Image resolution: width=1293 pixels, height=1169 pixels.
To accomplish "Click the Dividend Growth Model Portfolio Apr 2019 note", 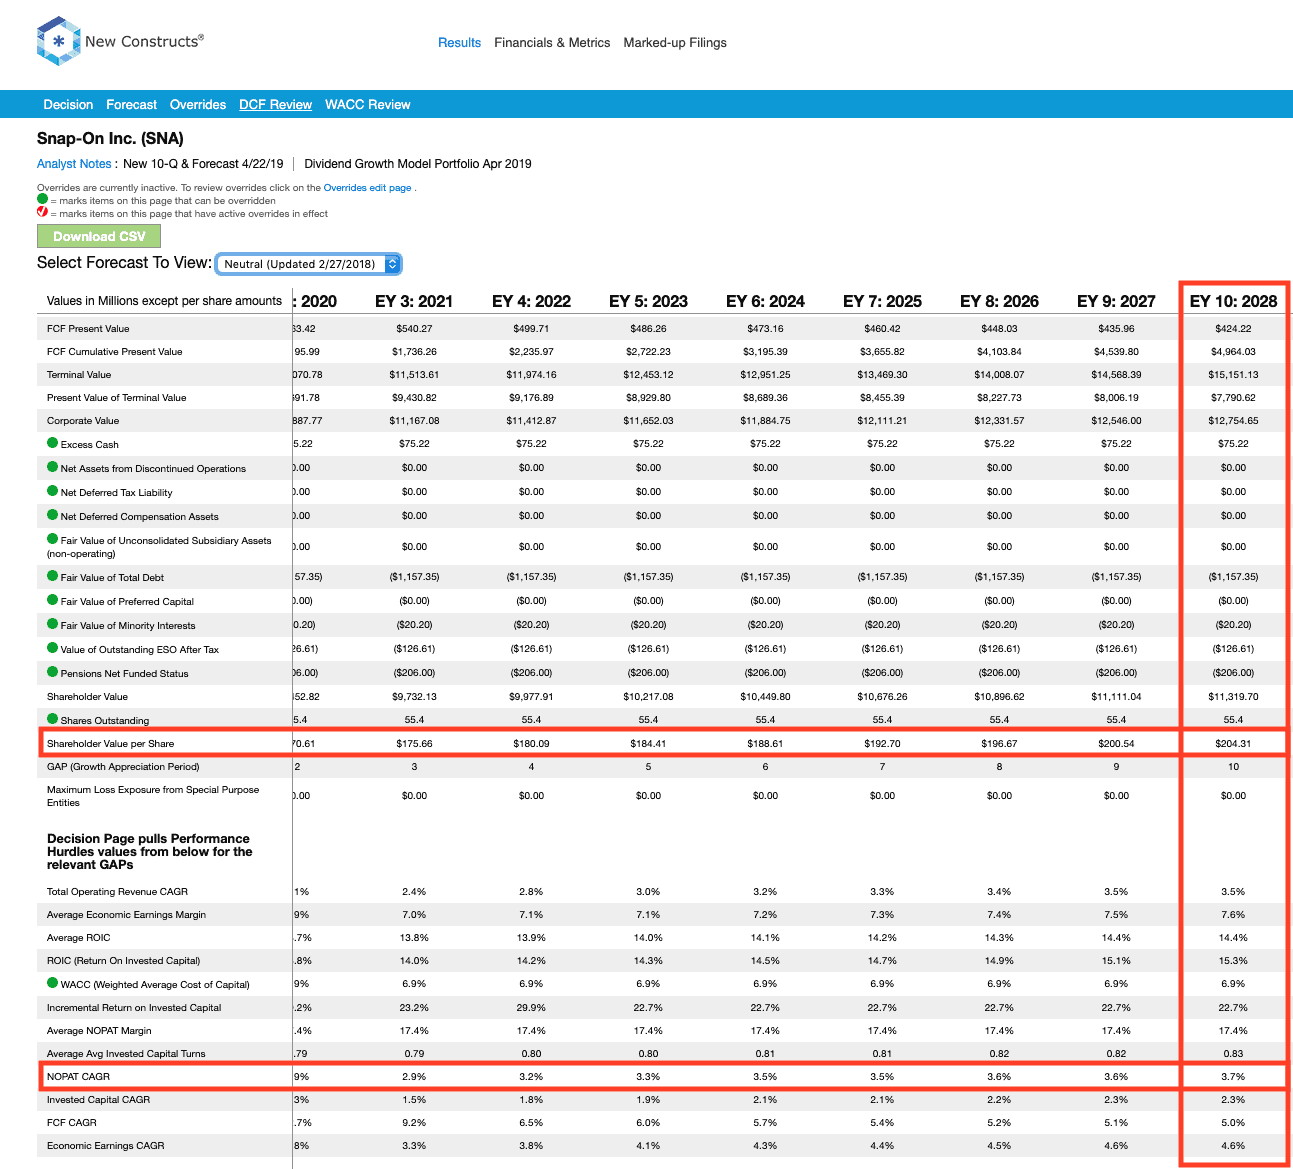I will point(418,164).
